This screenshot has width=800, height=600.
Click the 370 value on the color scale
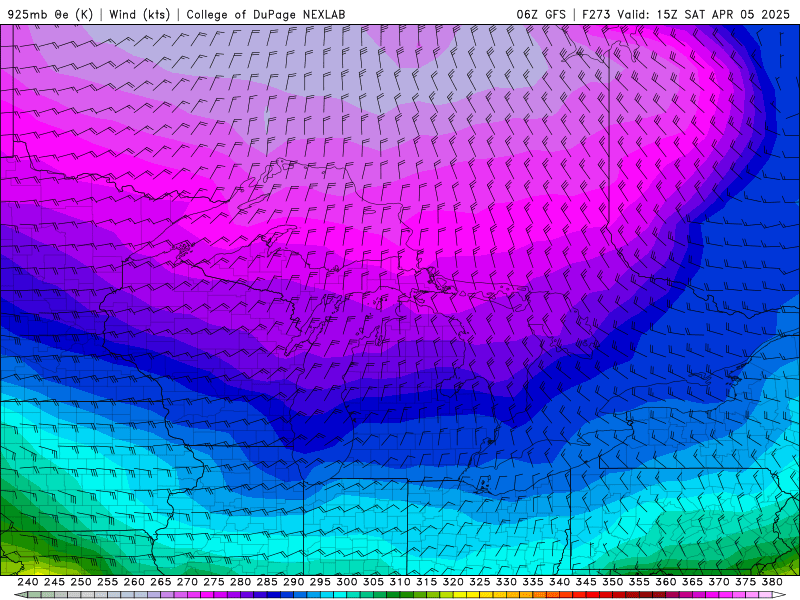coord(718,582)
